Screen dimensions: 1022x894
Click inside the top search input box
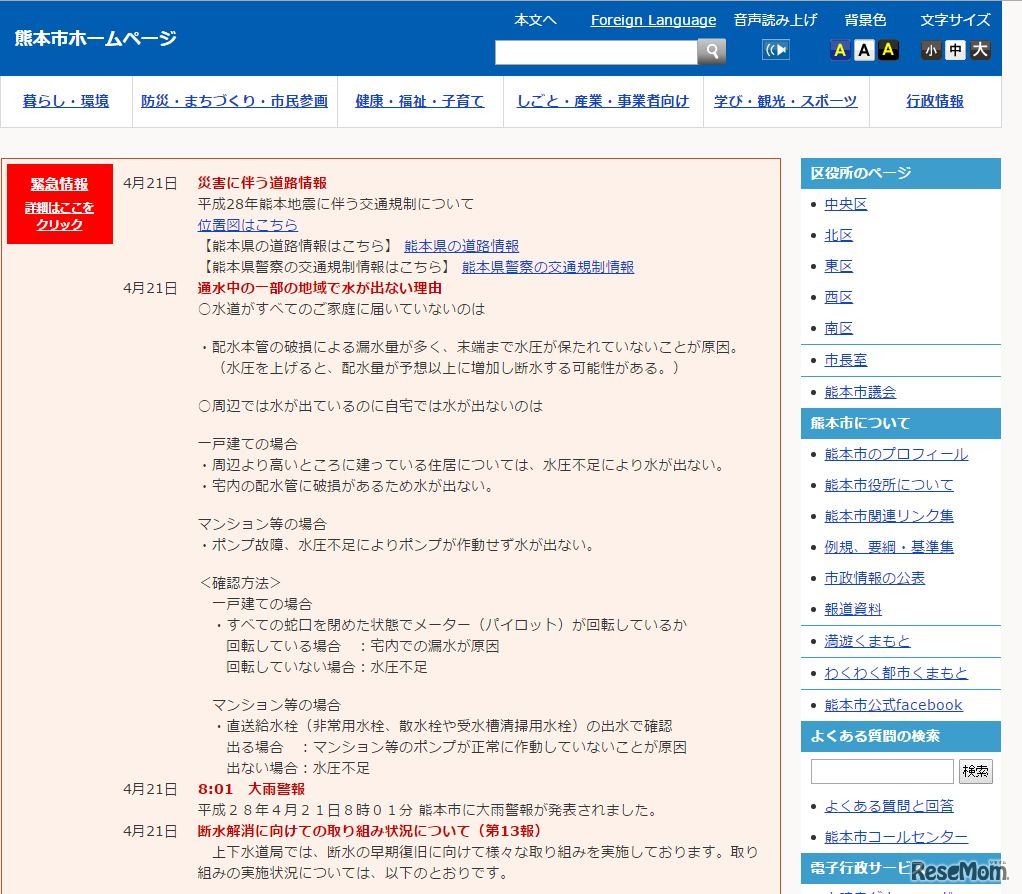pos(595,51)
